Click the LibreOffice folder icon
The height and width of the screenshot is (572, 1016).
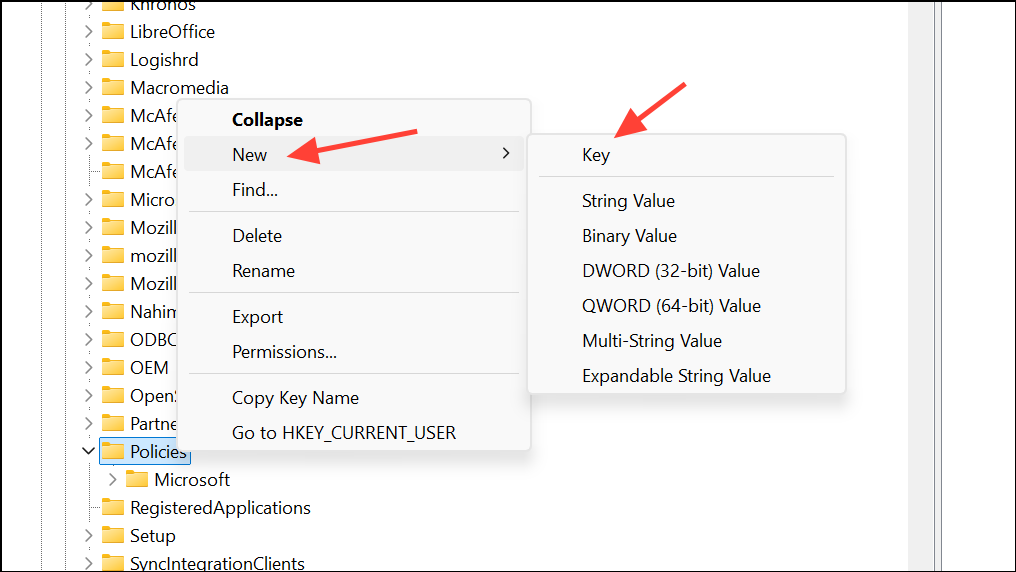[x=113, y=32]
